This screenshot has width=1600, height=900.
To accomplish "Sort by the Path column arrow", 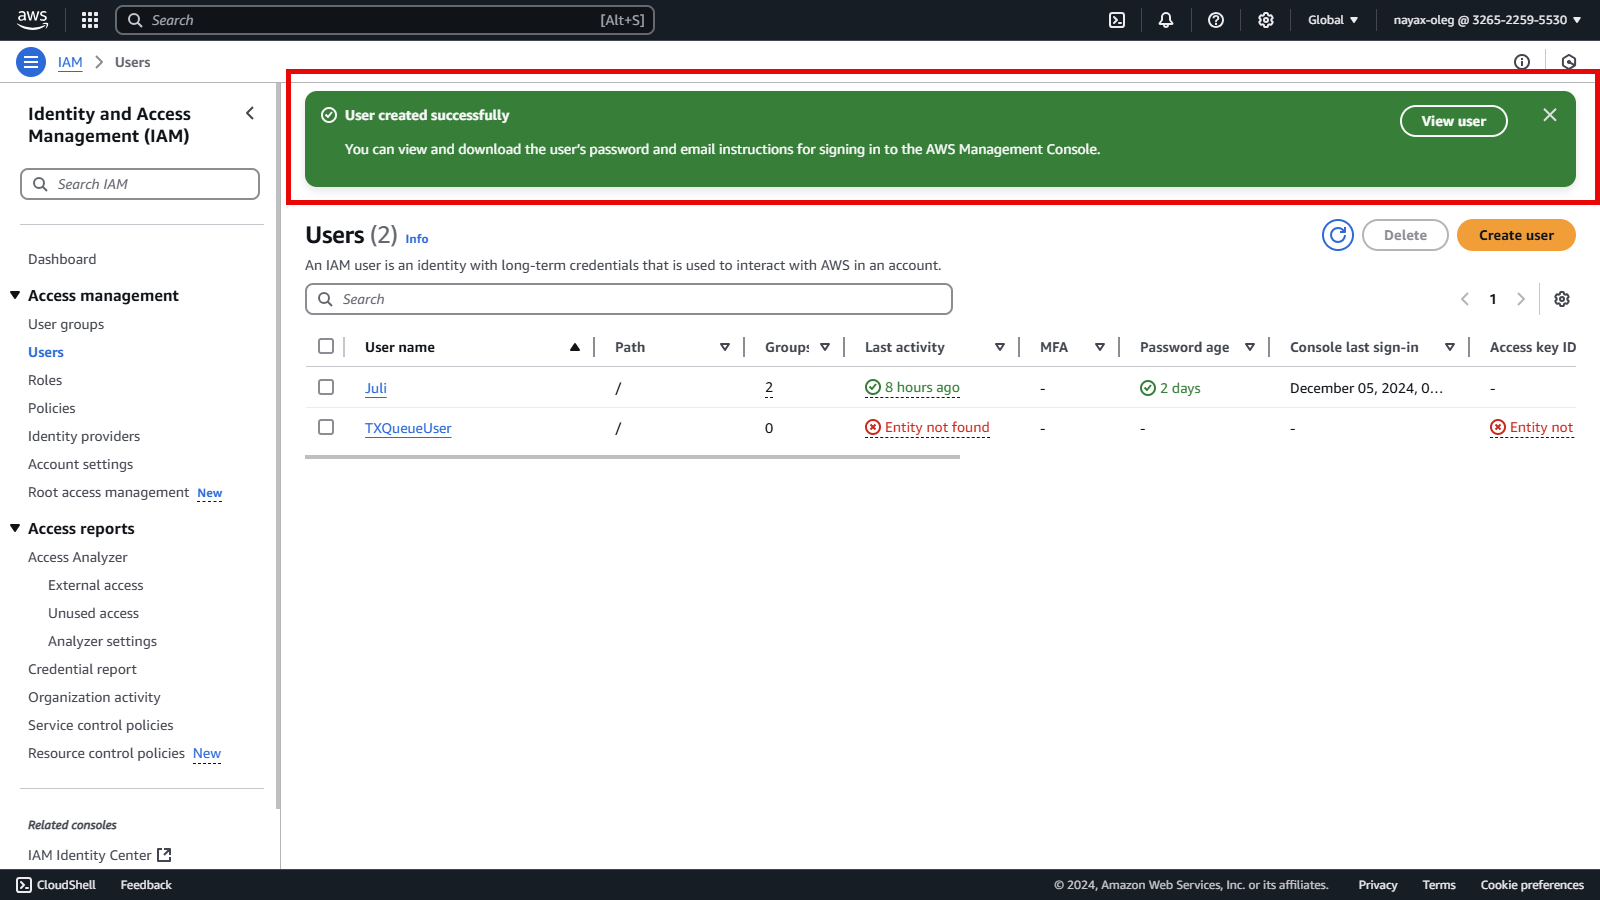I will coord(725,347).
